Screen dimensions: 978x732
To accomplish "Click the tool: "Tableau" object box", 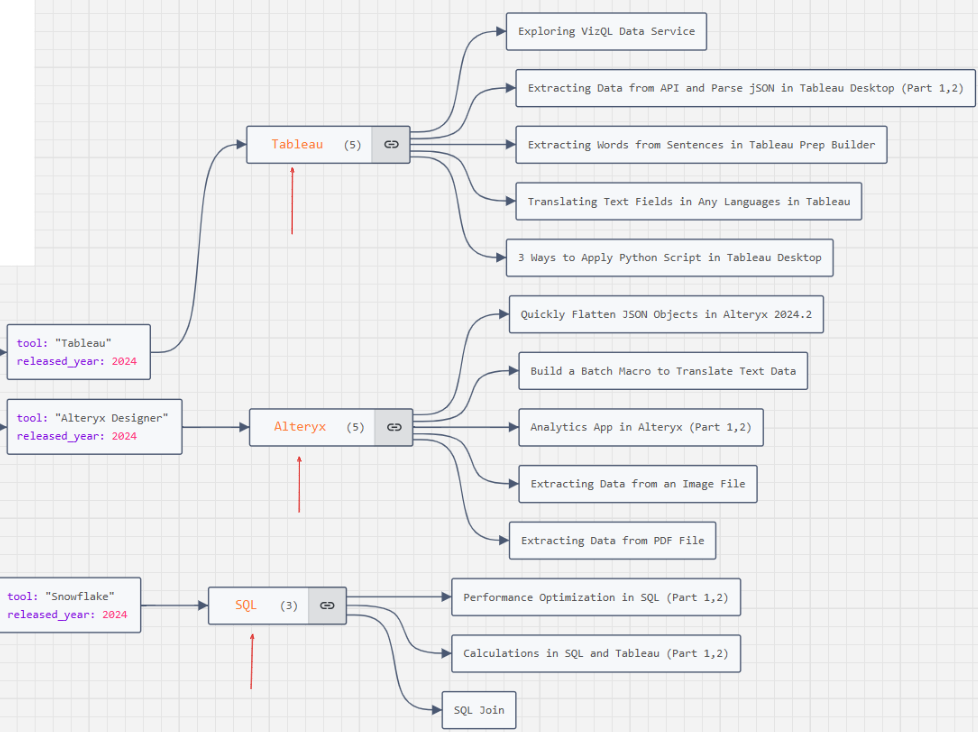I will pos(79,352).
